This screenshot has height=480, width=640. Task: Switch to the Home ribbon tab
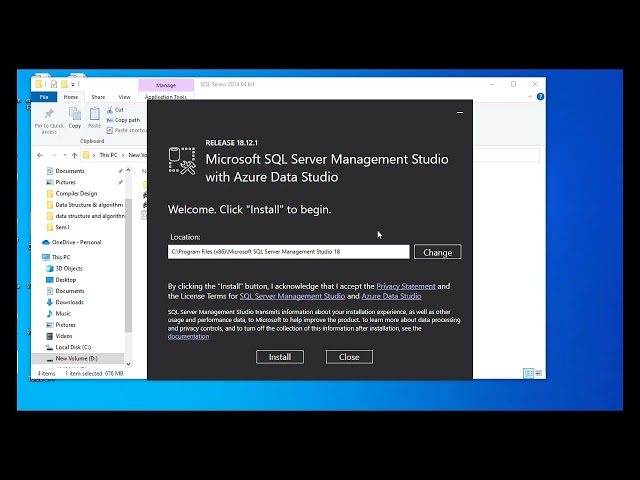click(x=71, y=97)
